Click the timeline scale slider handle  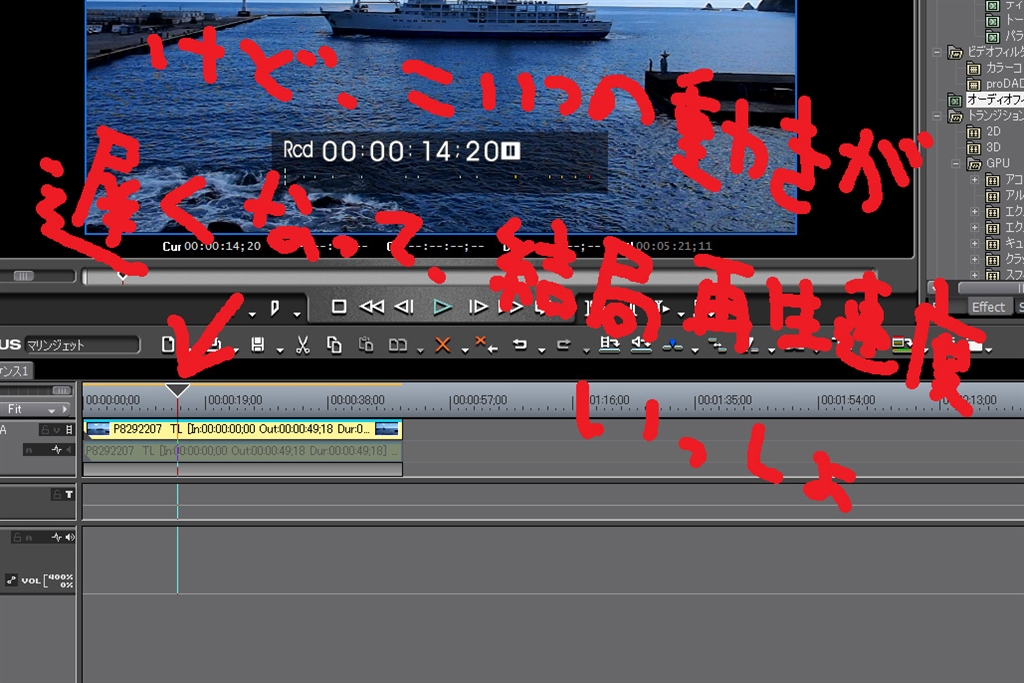[61, 390]
